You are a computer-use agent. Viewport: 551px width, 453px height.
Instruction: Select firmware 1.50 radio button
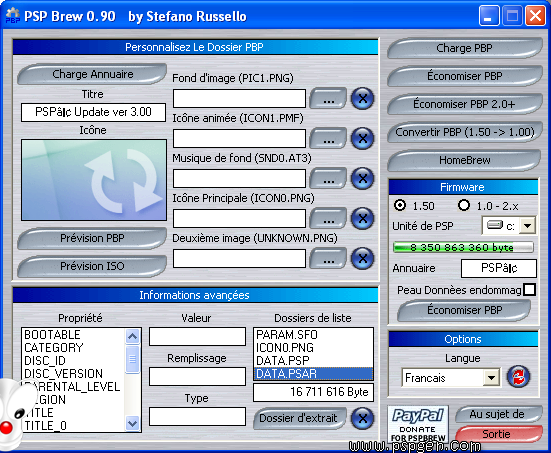400,205
